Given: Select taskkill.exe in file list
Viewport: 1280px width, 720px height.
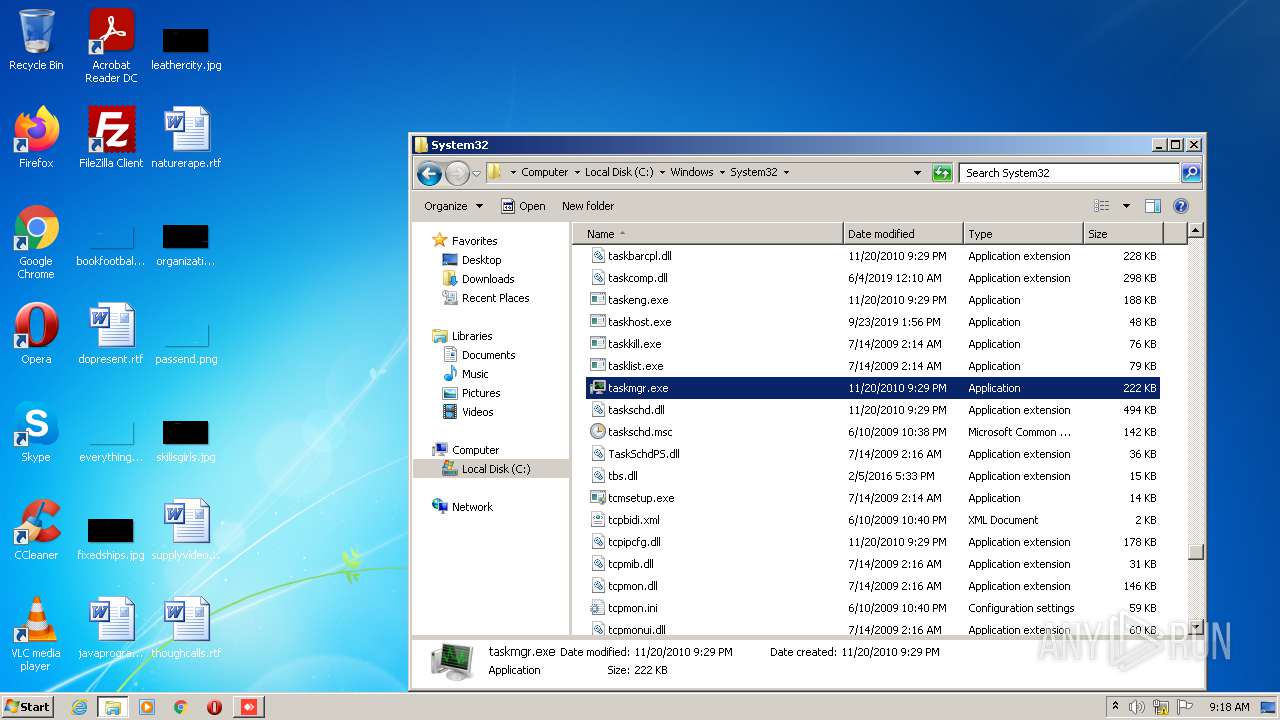Looking at the screenshot, I should tap(872, 344).
